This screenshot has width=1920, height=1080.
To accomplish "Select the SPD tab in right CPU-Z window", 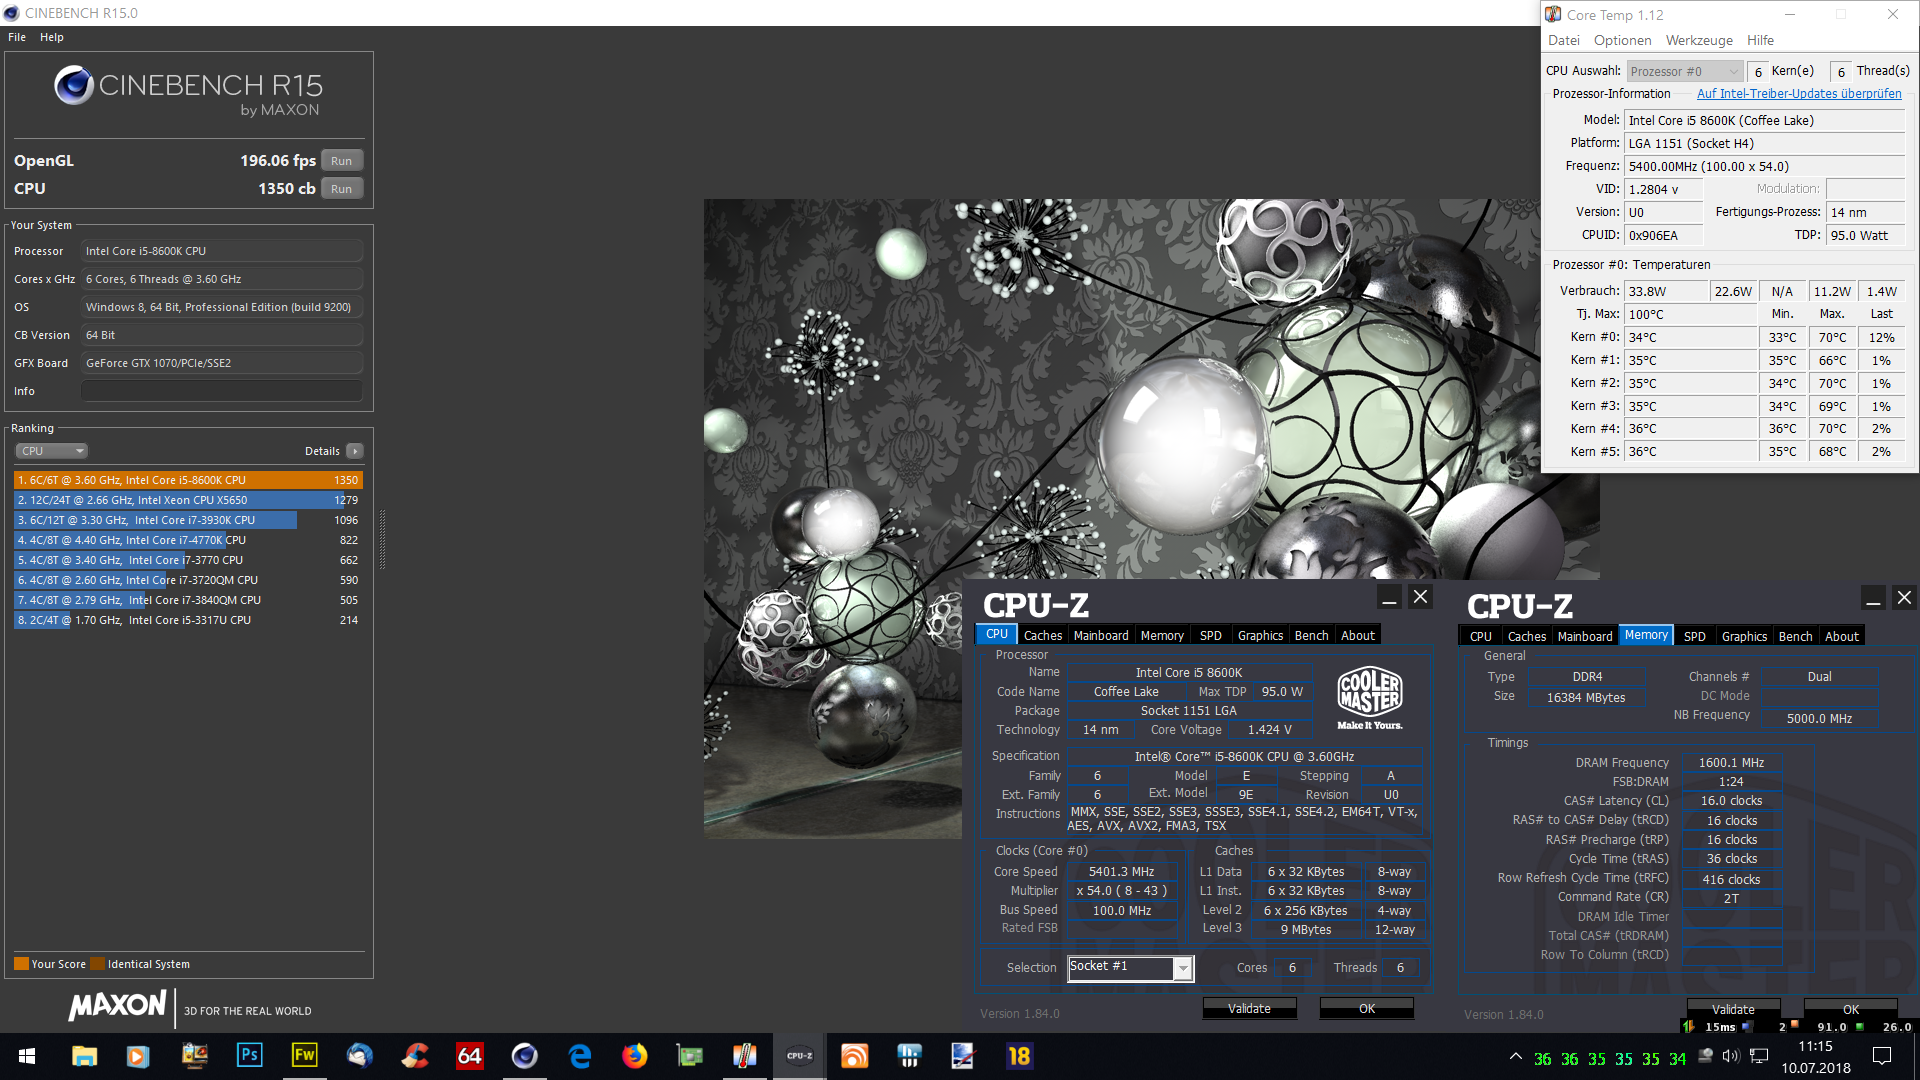I will 1695,636.
